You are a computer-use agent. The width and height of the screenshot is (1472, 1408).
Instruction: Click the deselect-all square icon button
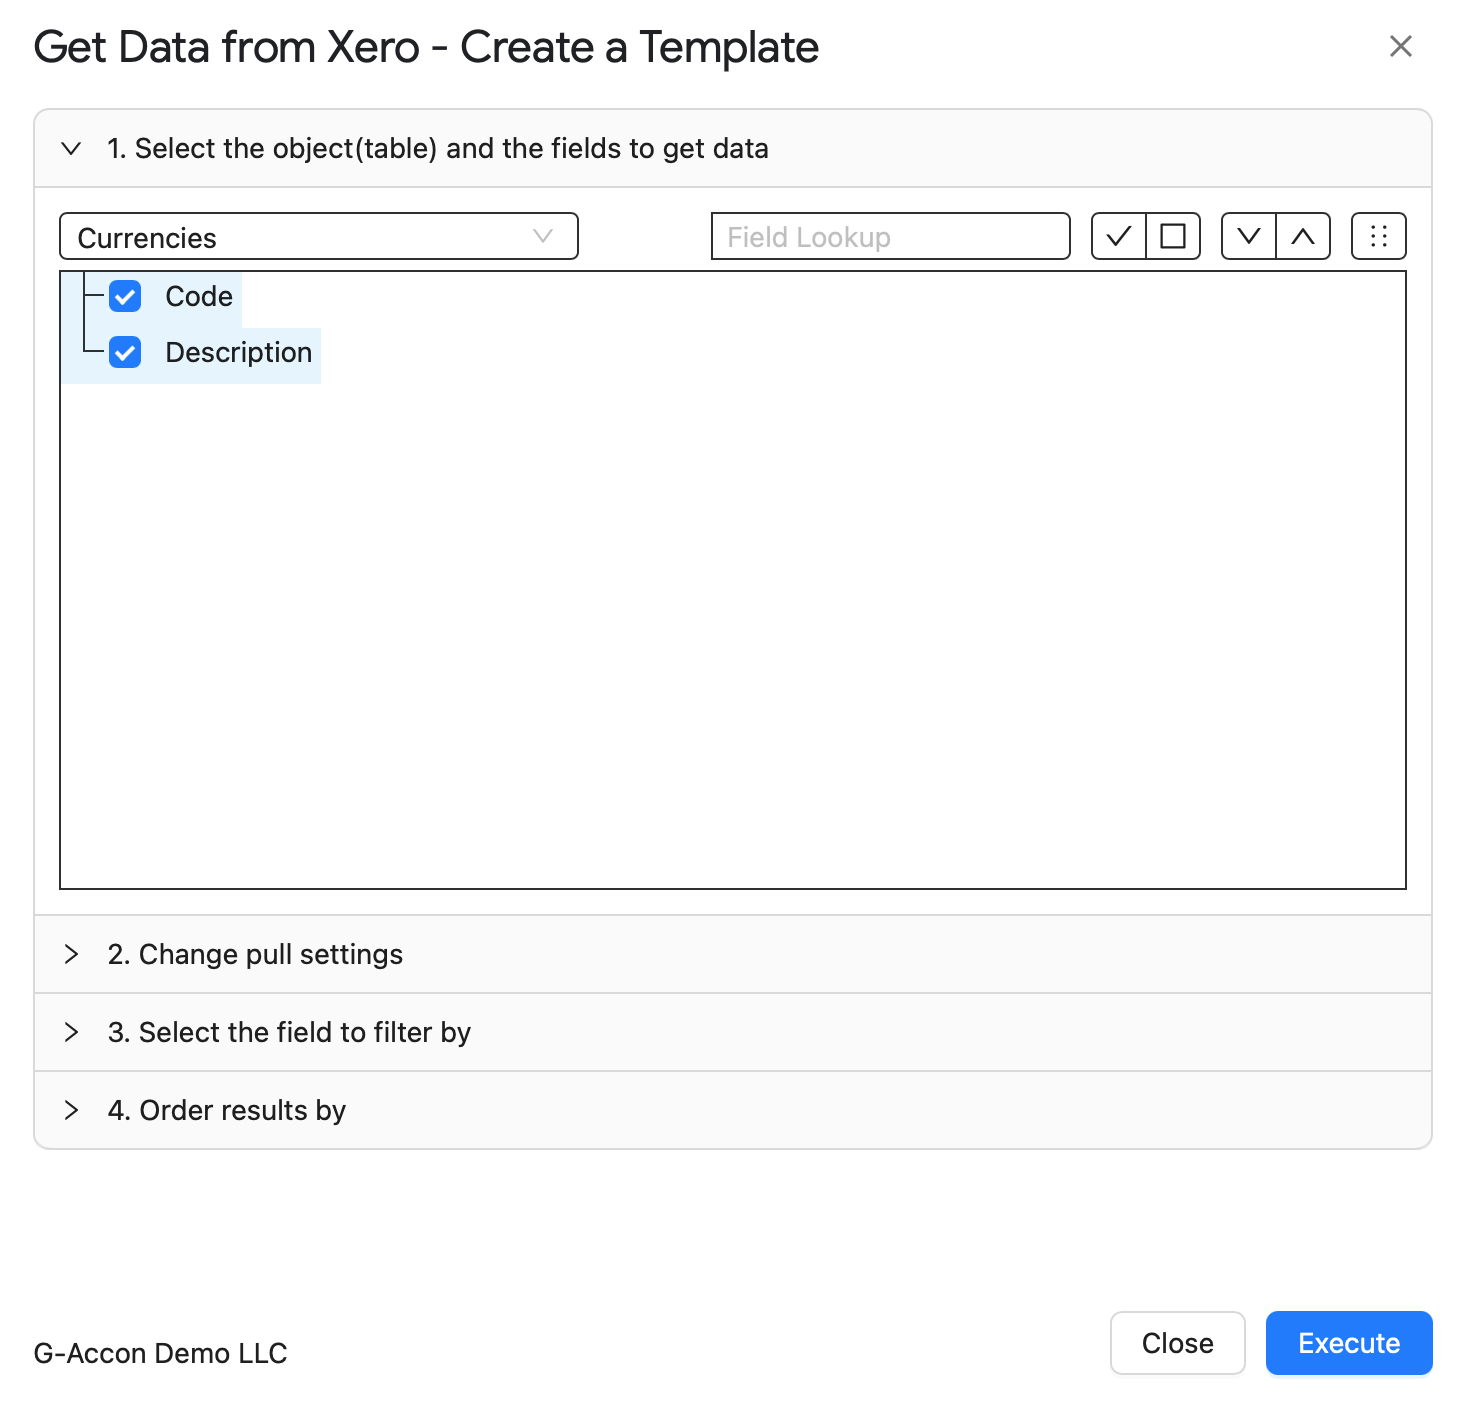pyautogui.click(x=1173, y=236)
